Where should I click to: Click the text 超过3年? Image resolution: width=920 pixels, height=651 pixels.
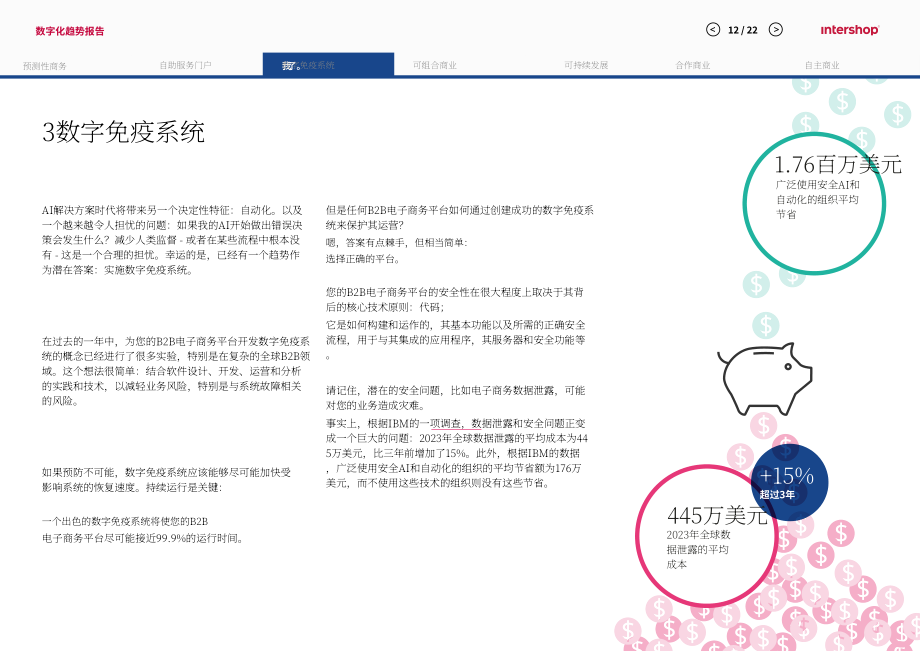777,494
